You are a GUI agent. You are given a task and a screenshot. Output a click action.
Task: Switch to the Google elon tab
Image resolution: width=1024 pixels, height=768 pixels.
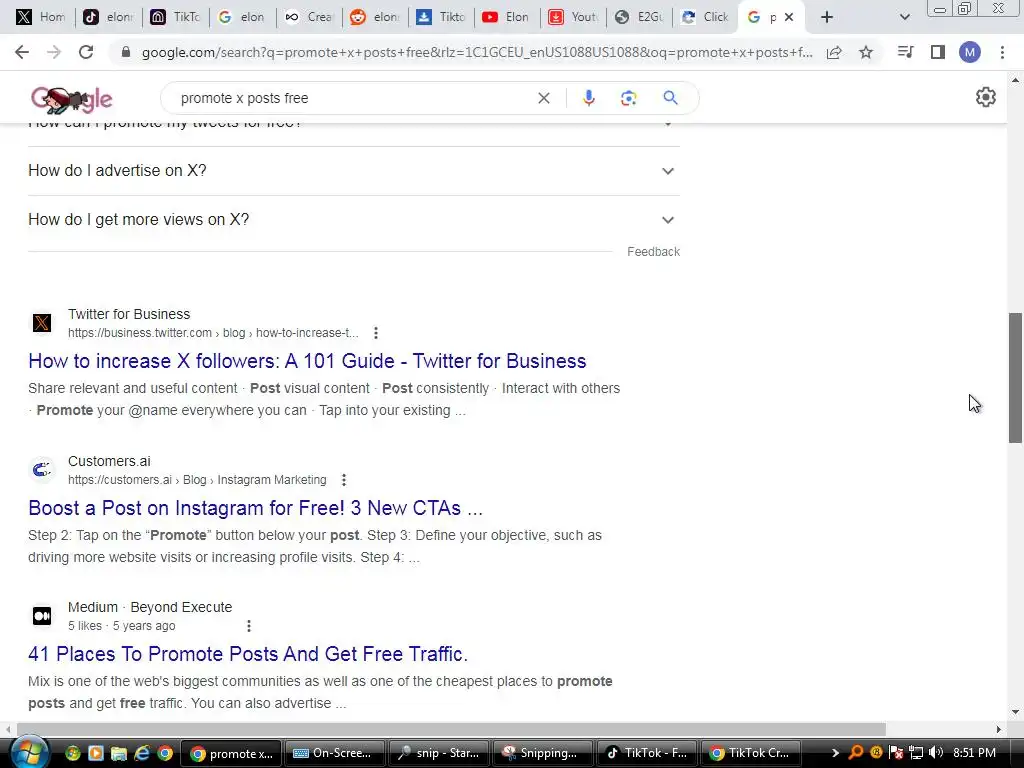[x=242, y=17]
